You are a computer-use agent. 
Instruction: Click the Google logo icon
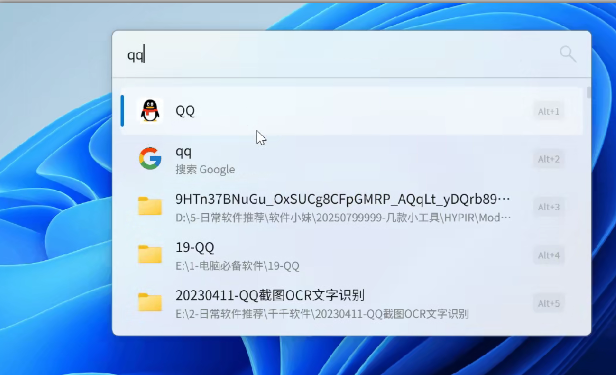[x=150, y=159]
